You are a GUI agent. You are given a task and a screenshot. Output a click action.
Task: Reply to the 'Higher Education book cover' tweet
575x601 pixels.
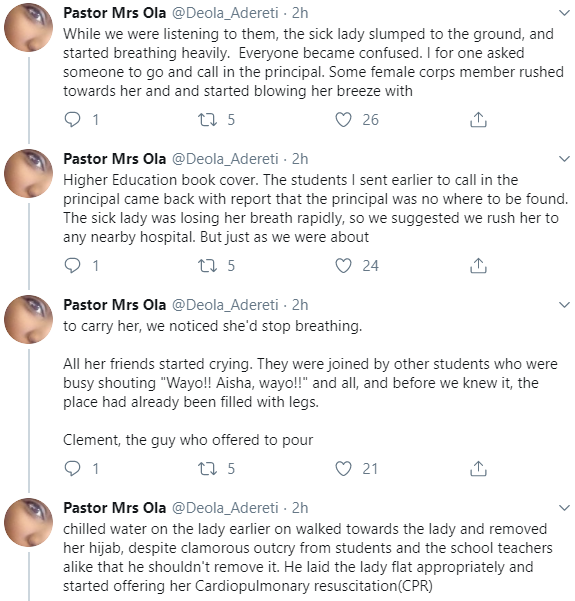click(x=72, y=266)
